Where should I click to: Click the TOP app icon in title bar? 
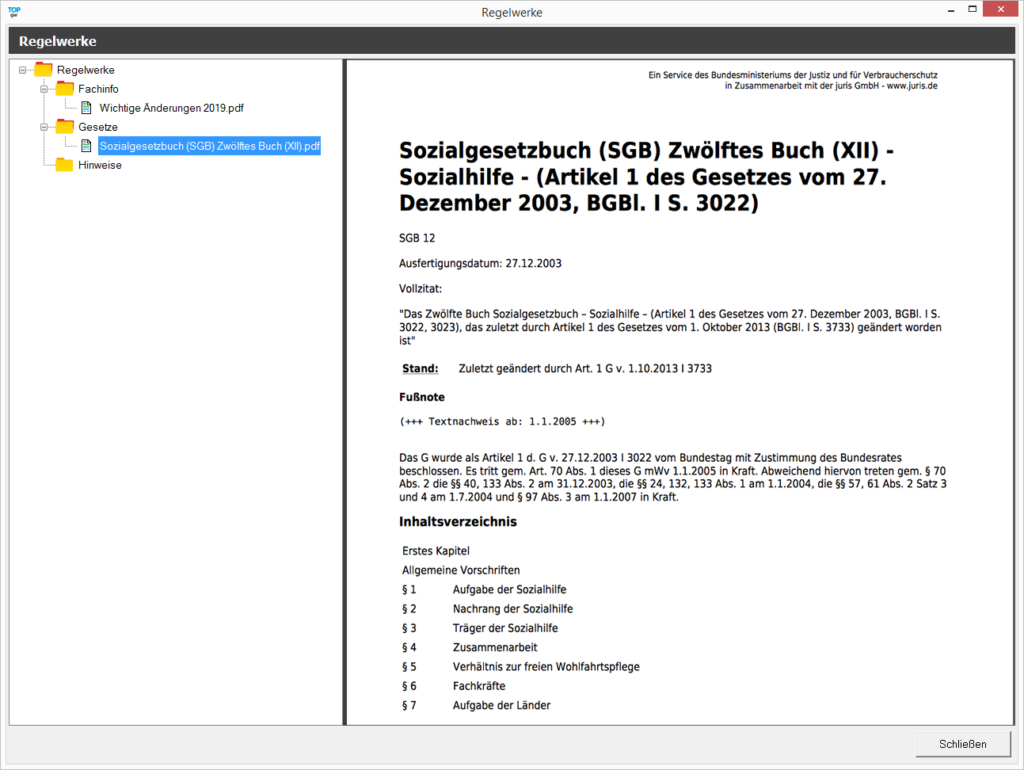point(14,12)
